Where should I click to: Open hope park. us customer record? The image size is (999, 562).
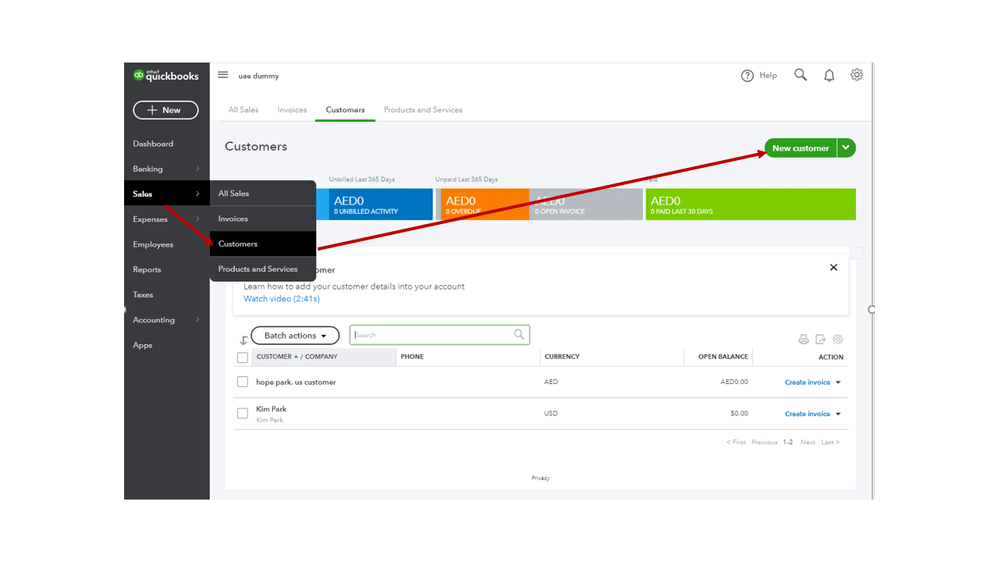(296, 382)
